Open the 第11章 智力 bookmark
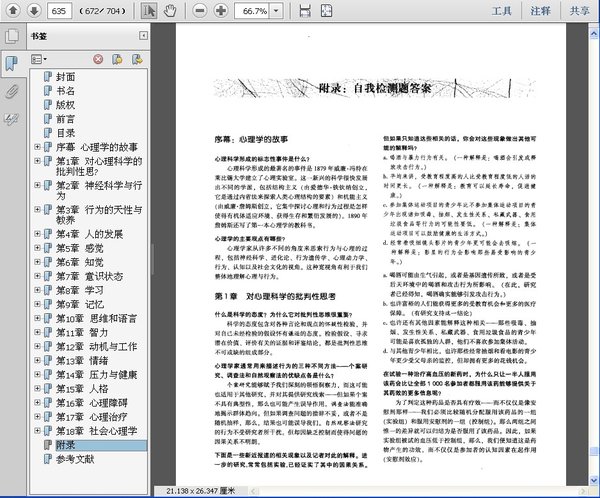This screenshot has height=498, width=600. (x=82, y=332)
